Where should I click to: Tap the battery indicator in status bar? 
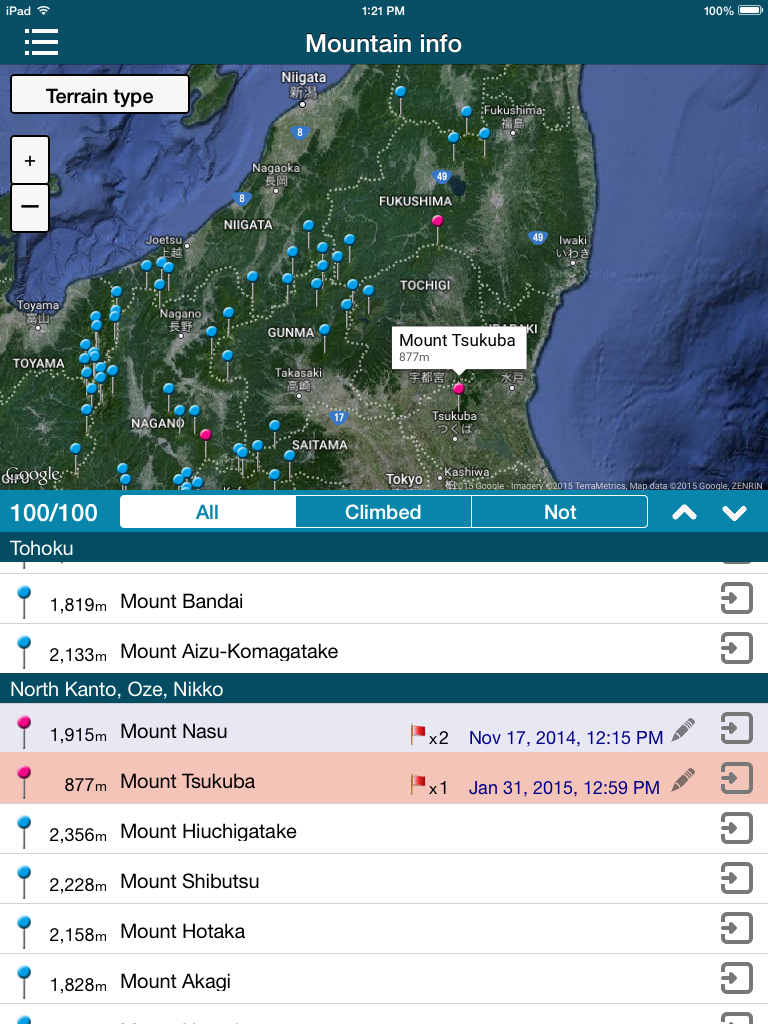[x=750, y=10]
